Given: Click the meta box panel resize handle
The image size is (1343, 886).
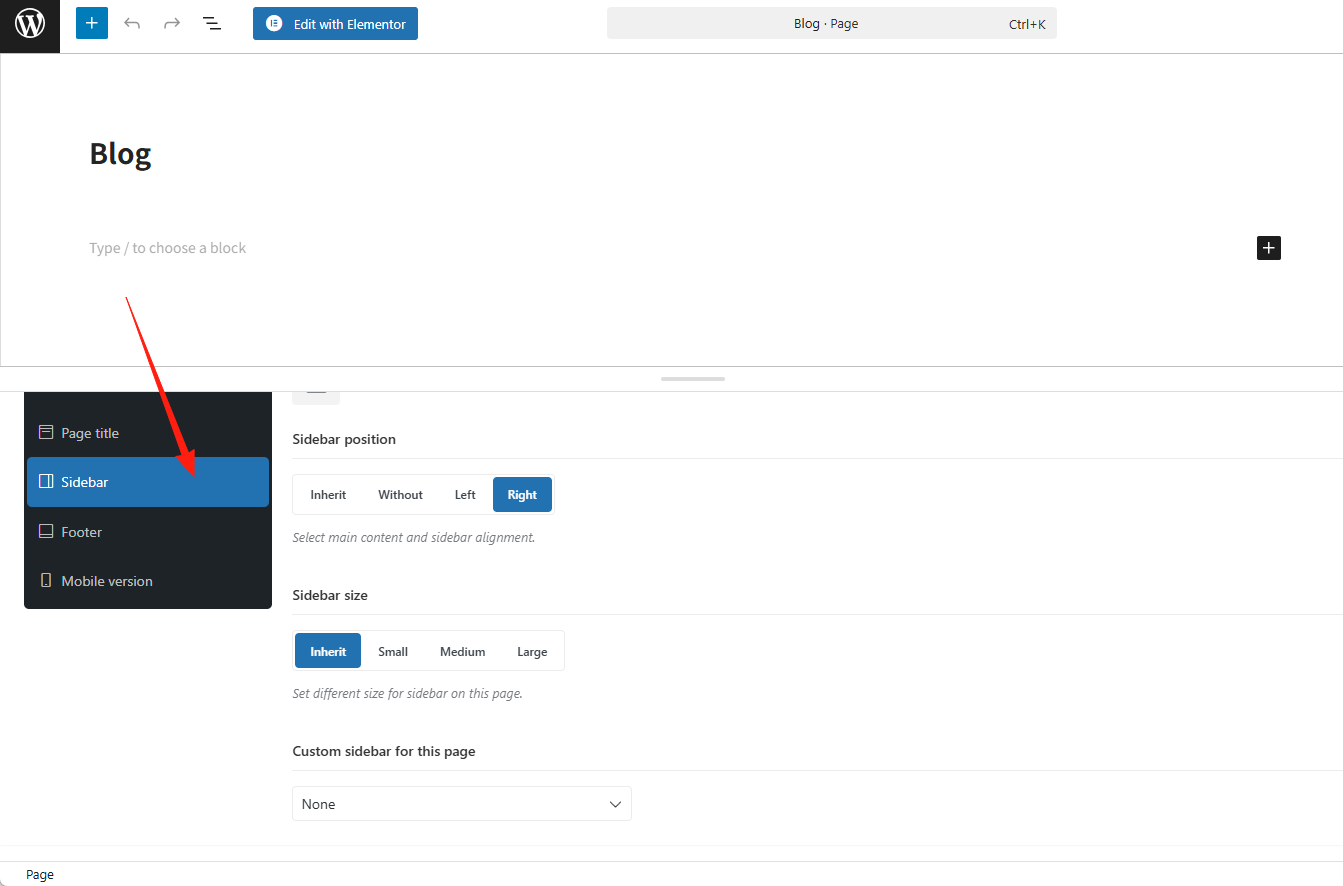Looking at the screenshot, I should 692,379.
